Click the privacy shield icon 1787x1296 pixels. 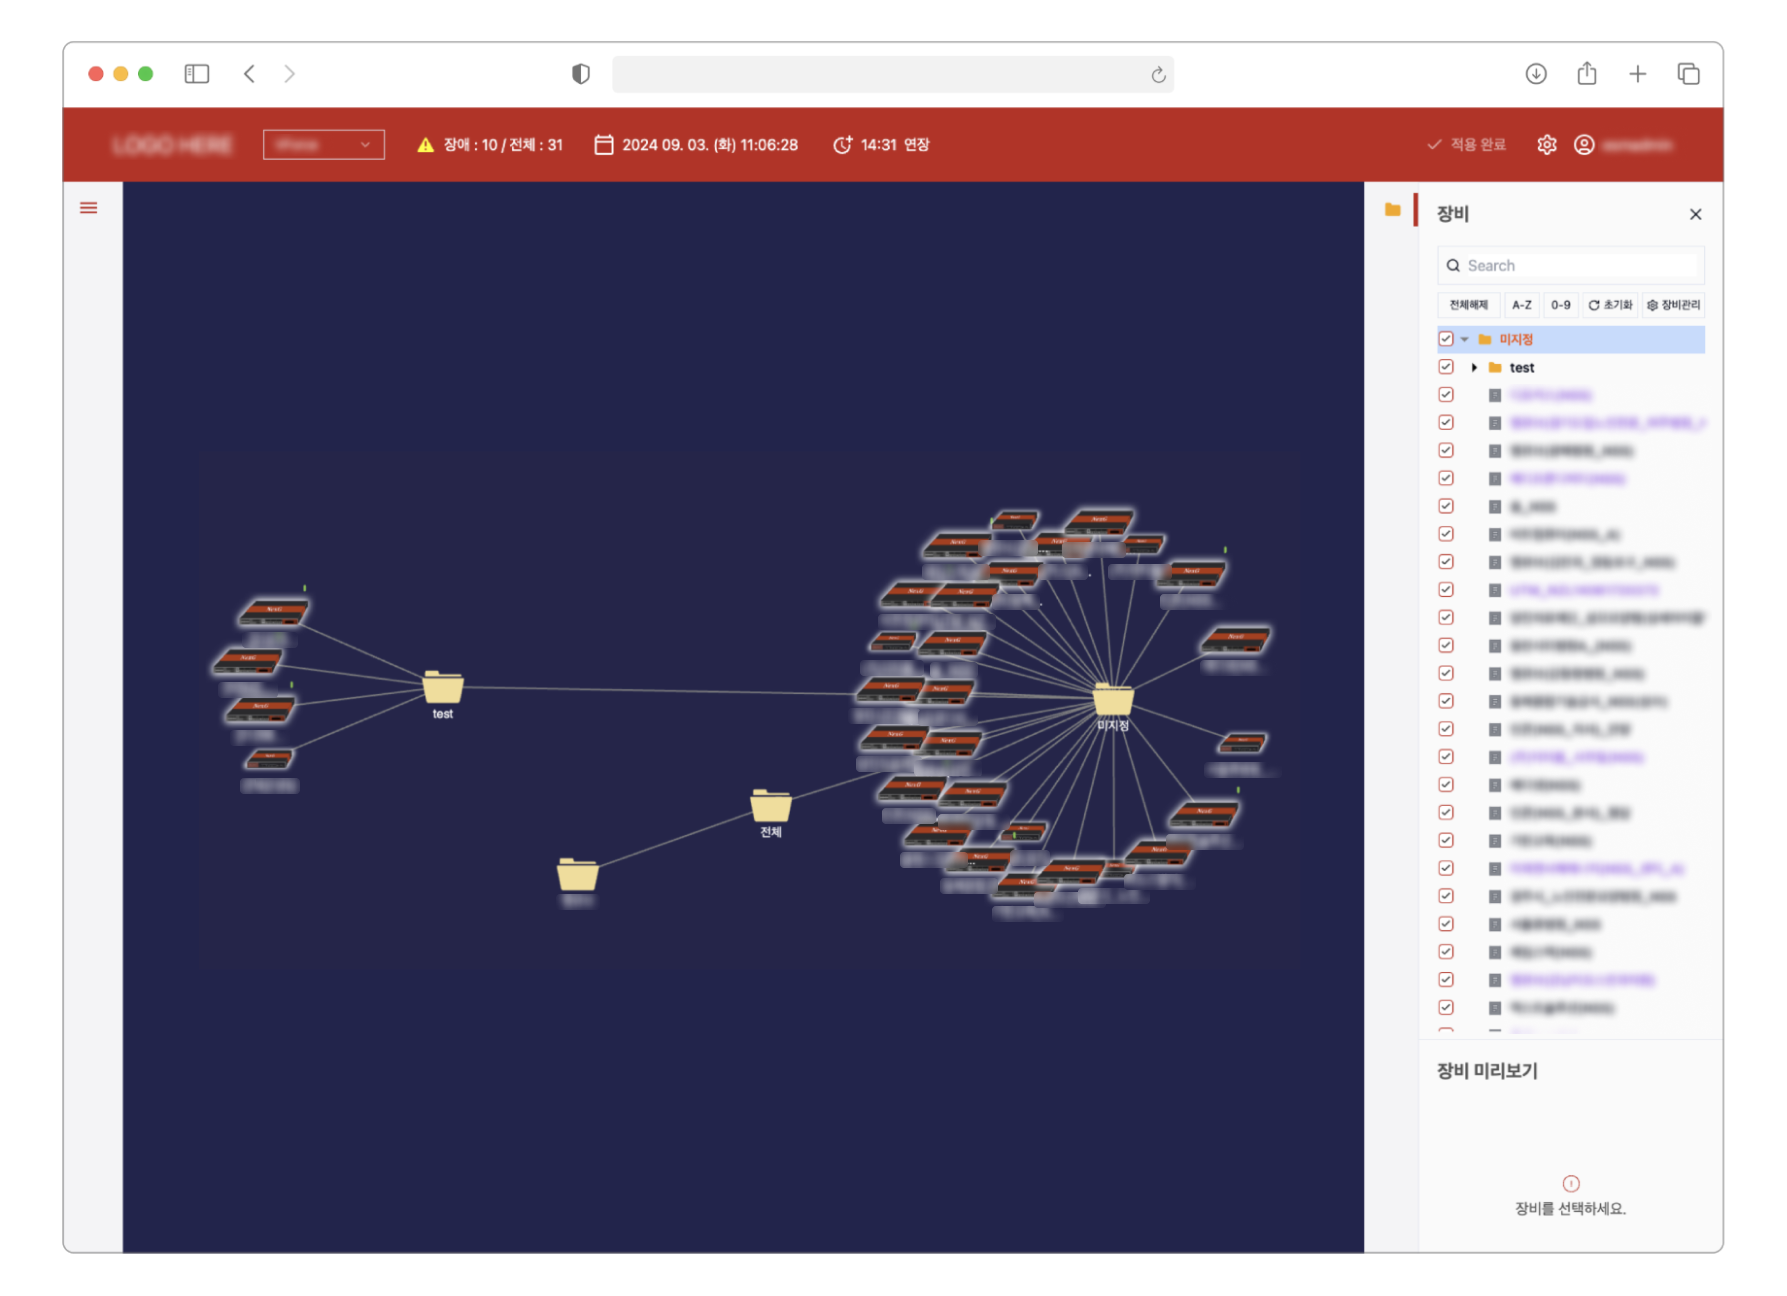point(580,74)
